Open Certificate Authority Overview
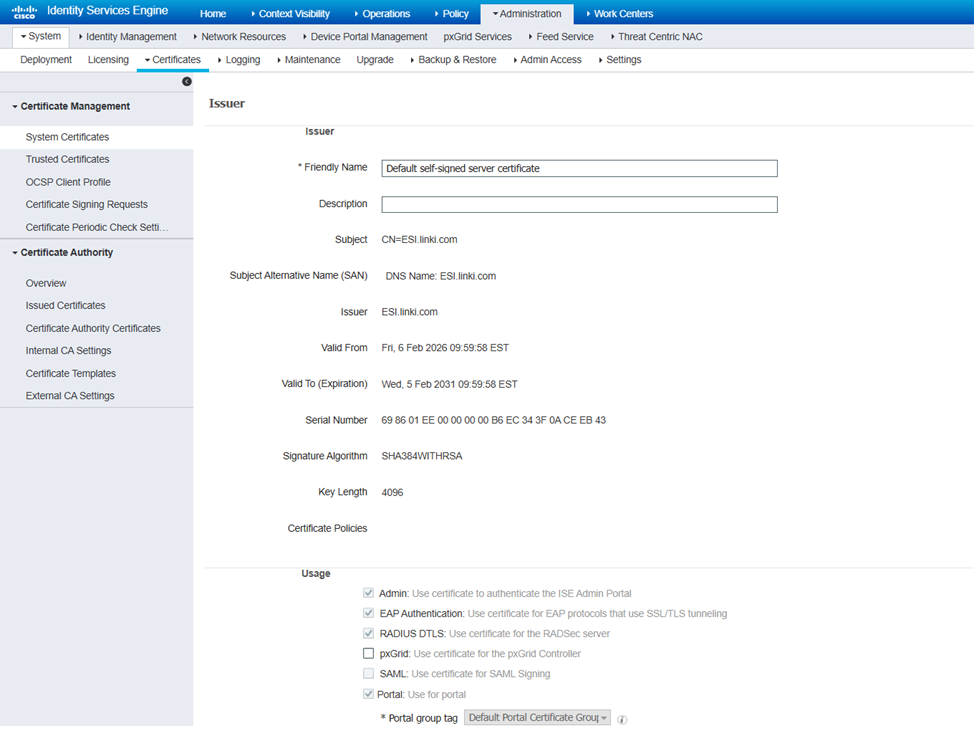Image resolution: width=974 pixels, height=736 pixels. 46,283
